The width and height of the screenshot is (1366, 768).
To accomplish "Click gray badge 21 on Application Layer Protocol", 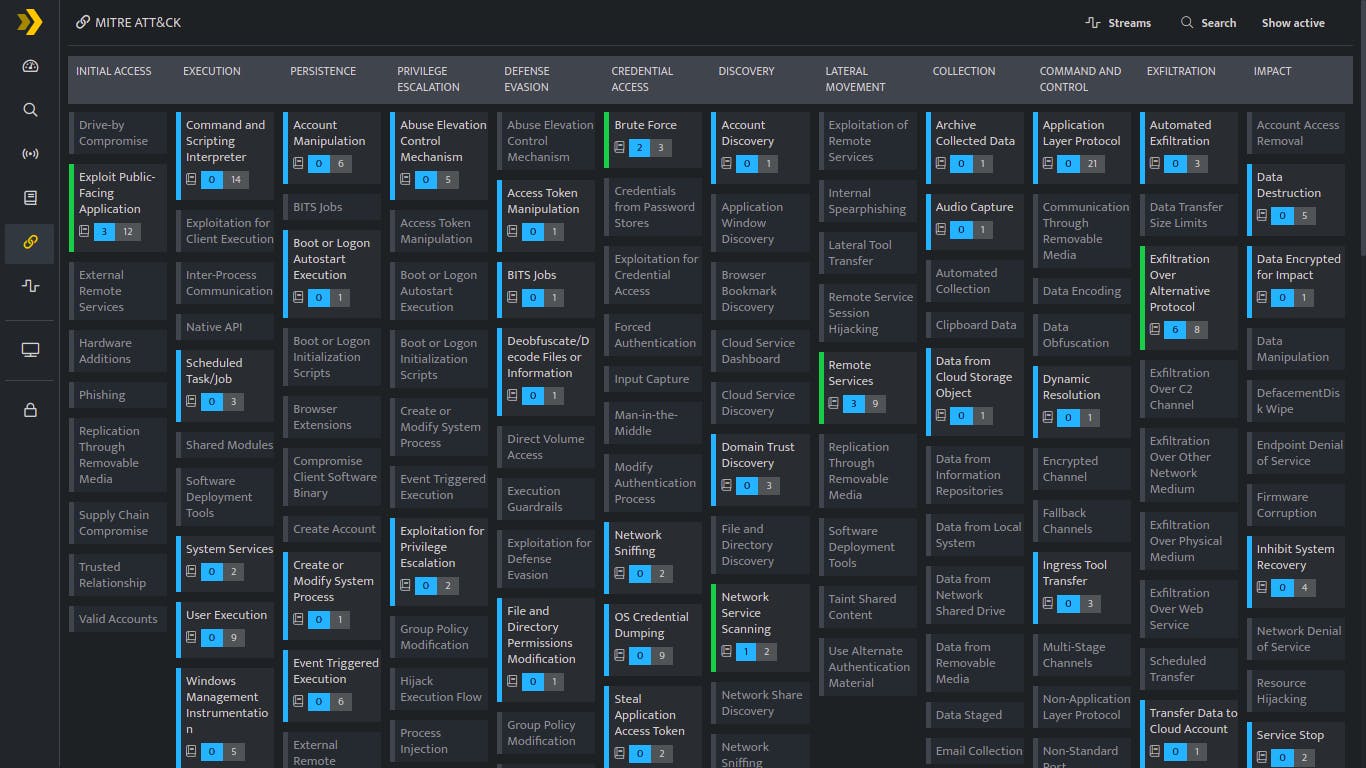I will [x=1092, y=164].
